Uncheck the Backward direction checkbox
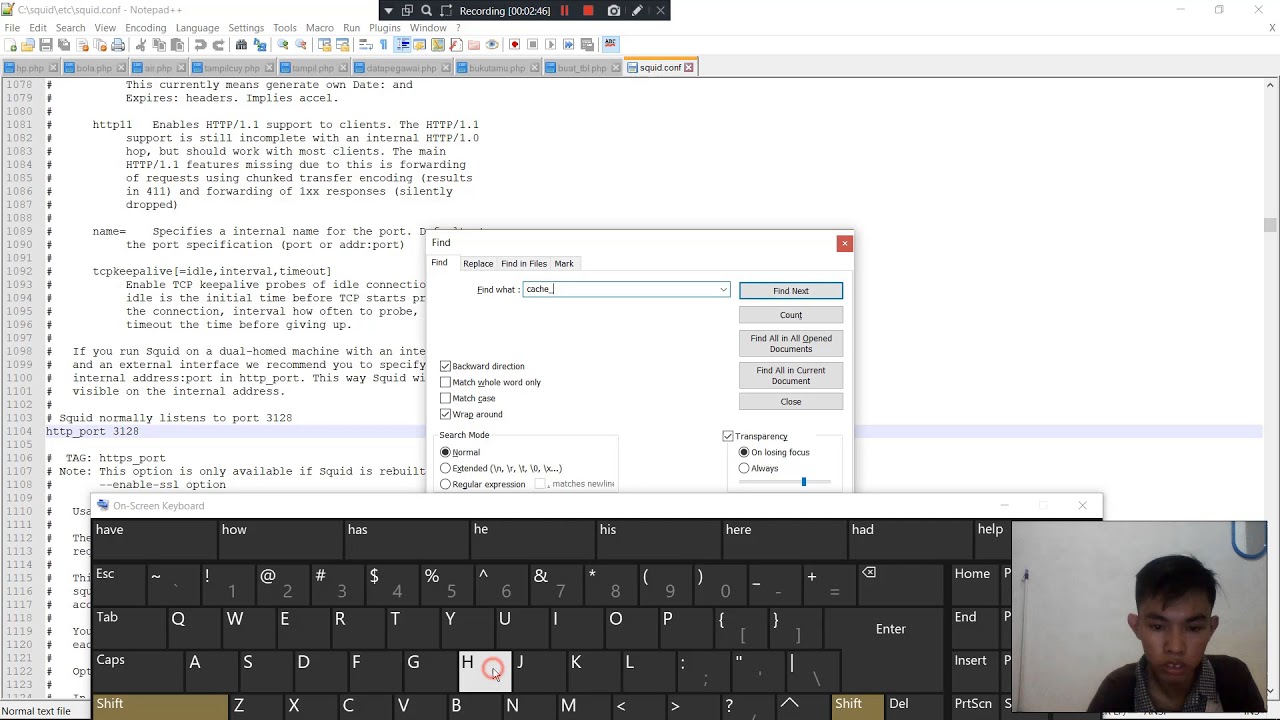 [x=446, y=366]
